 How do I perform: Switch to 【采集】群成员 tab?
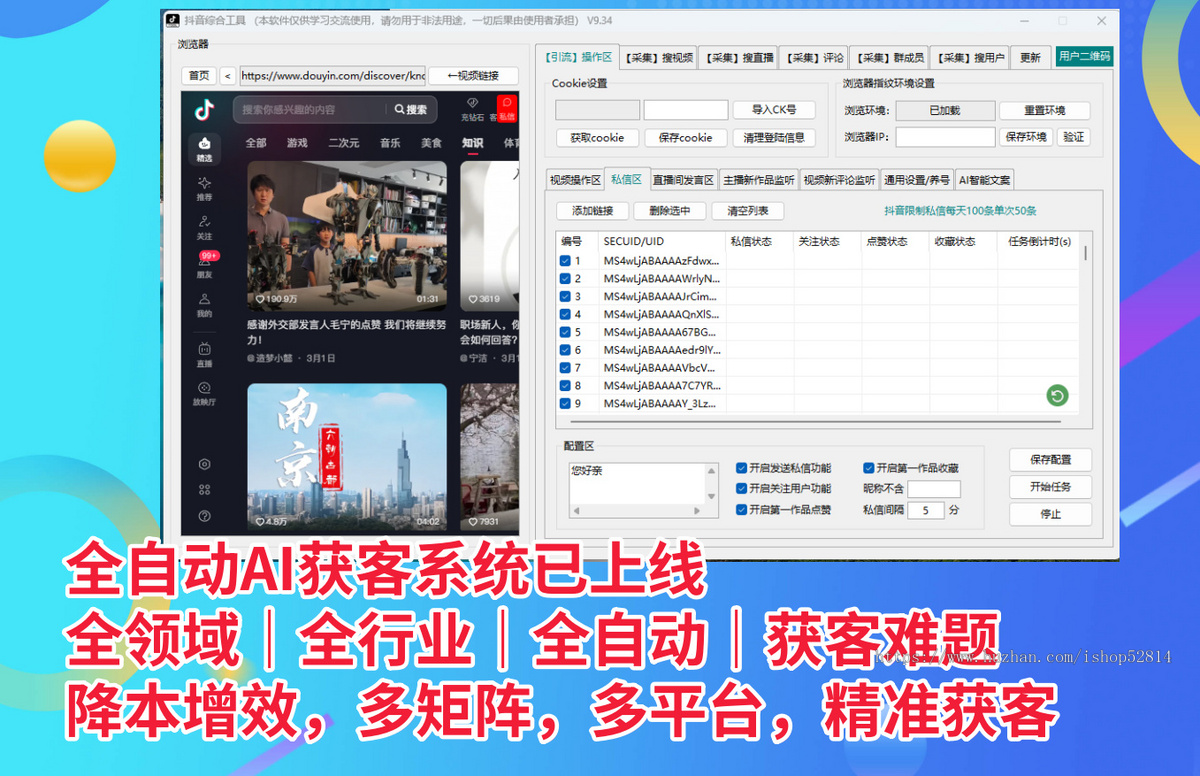pos(889,58)
